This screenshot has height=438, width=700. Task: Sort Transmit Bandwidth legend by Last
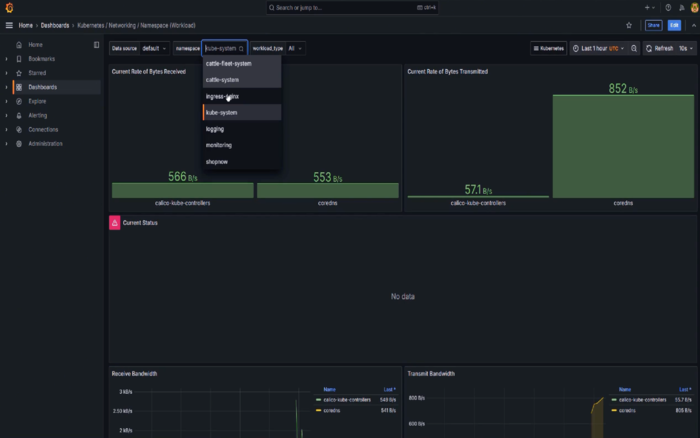tap(685, 390)
